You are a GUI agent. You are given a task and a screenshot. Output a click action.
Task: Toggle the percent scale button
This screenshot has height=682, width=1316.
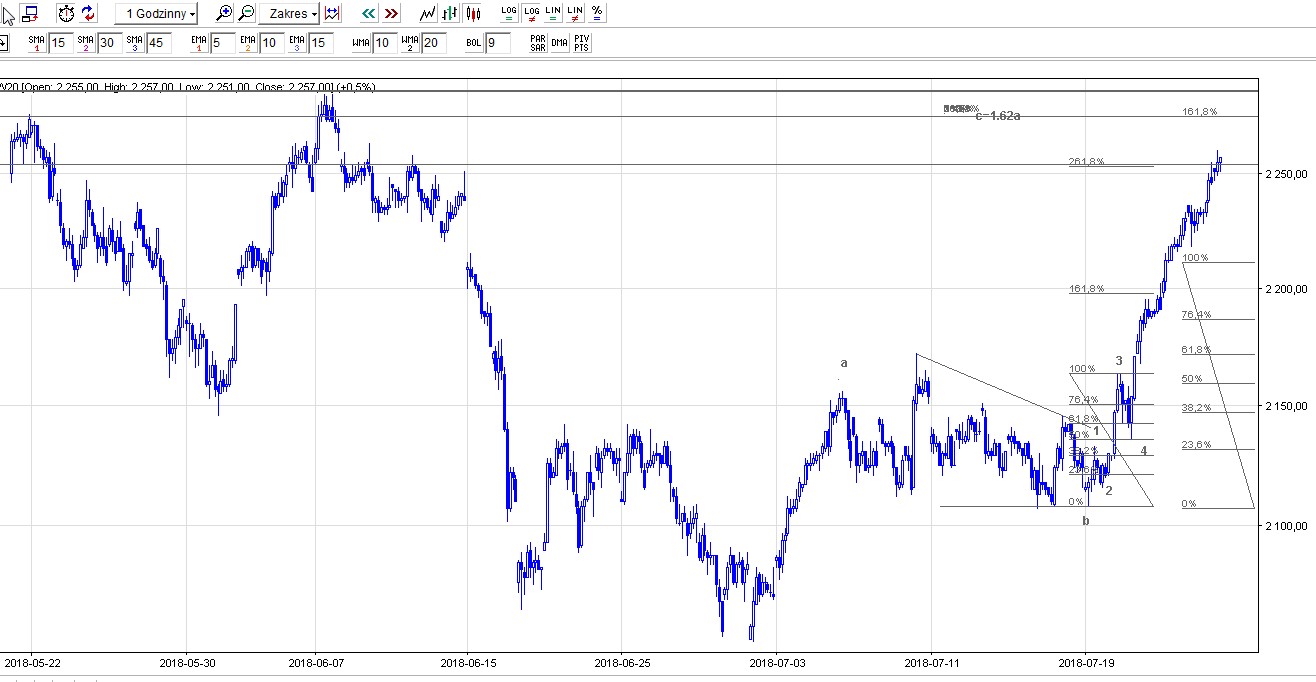point(597,14)
